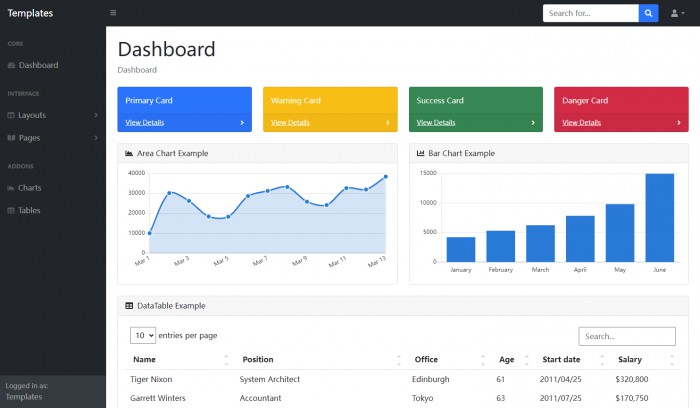Click the Garrett Winters name cell
This screenshot has height=408, width=700.
158,398
